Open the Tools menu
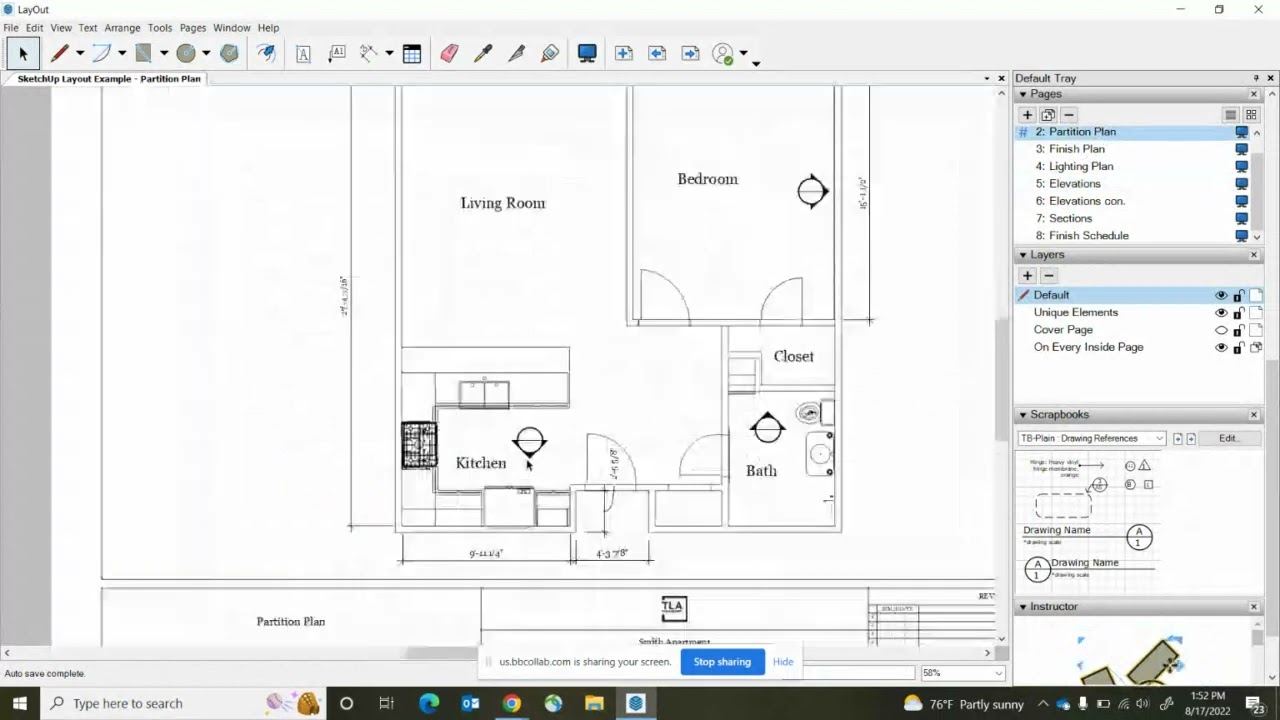Image resolution: width=1280 pixels, height=720 pixels. point(160,28)
